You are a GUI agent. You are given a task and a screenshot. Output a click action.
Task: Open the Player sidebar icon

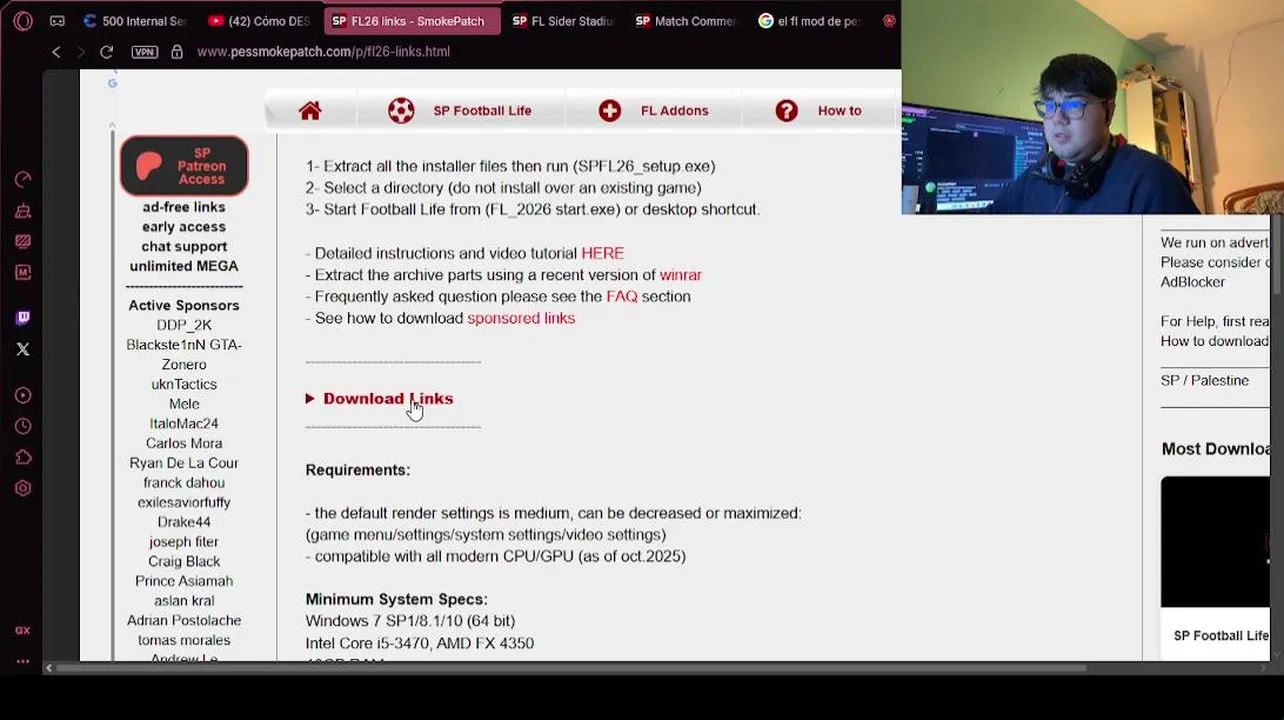tap(23, 396)
